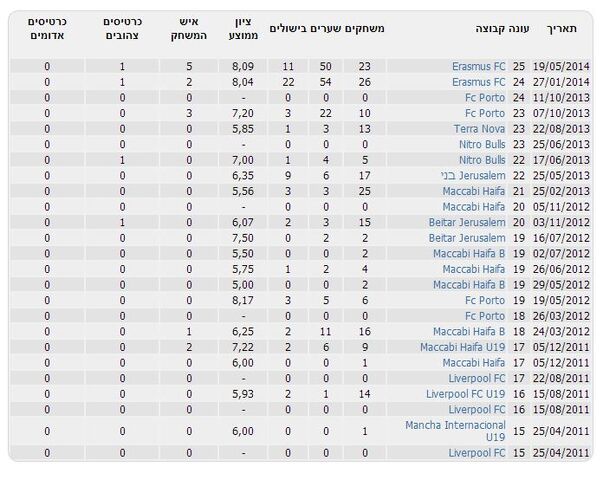
Task: Open Erasmus FC link dated 19/05/2014
Action: click(x=478, y=67)
